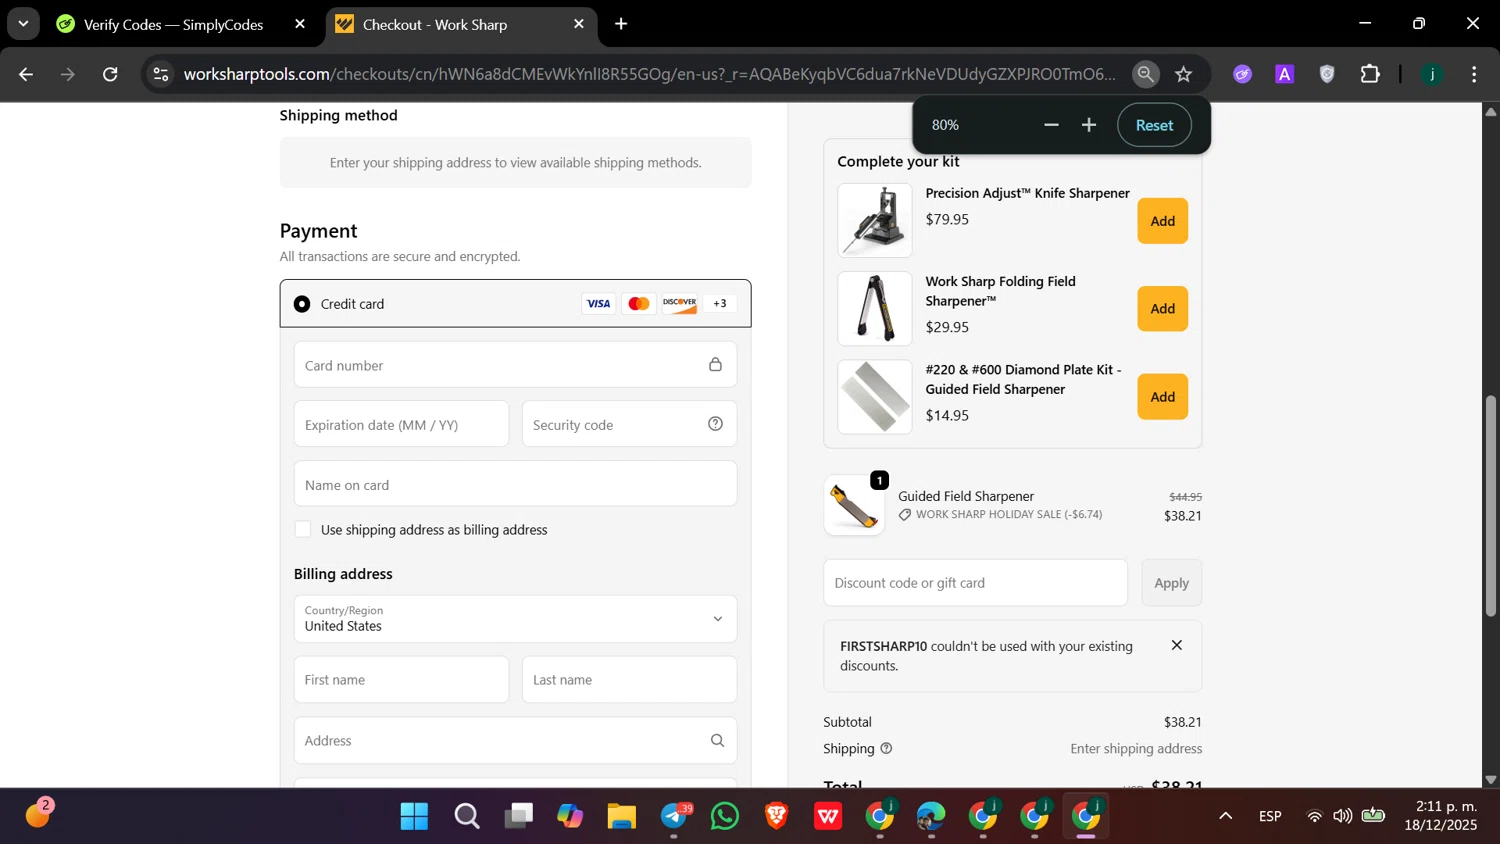Bookmark this page with the star icon
Screen dimensions: 1500x844
click(x=1184, y=74)
